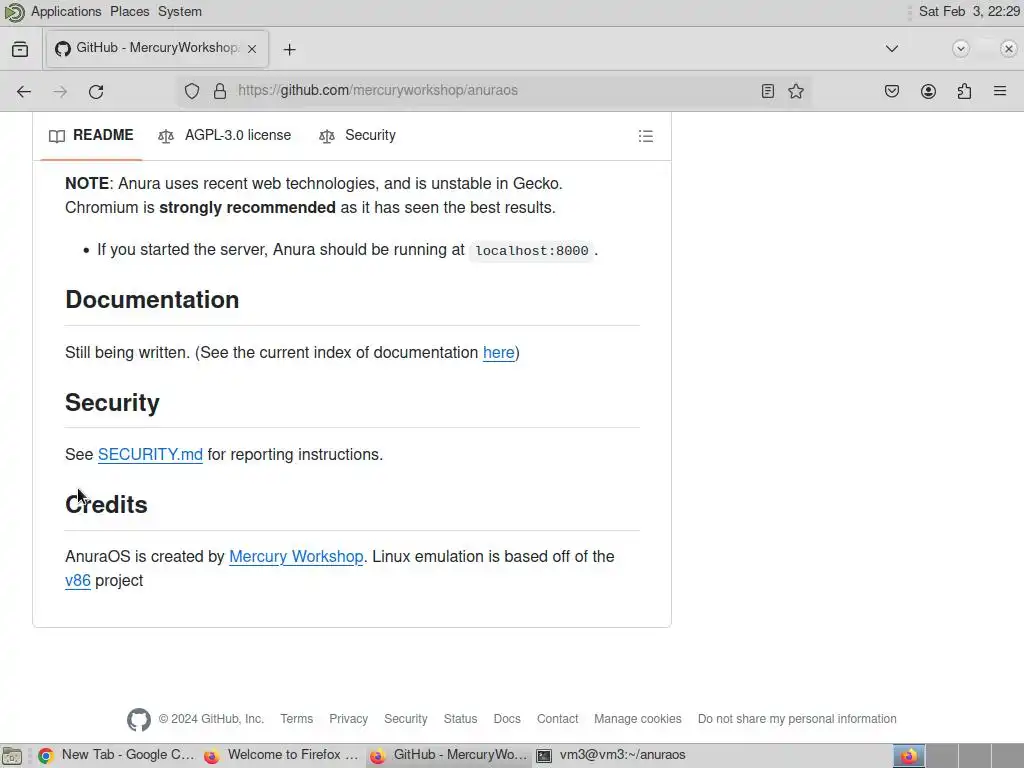
Task: Go forward to next page
Action: click(x=60, y=91)
